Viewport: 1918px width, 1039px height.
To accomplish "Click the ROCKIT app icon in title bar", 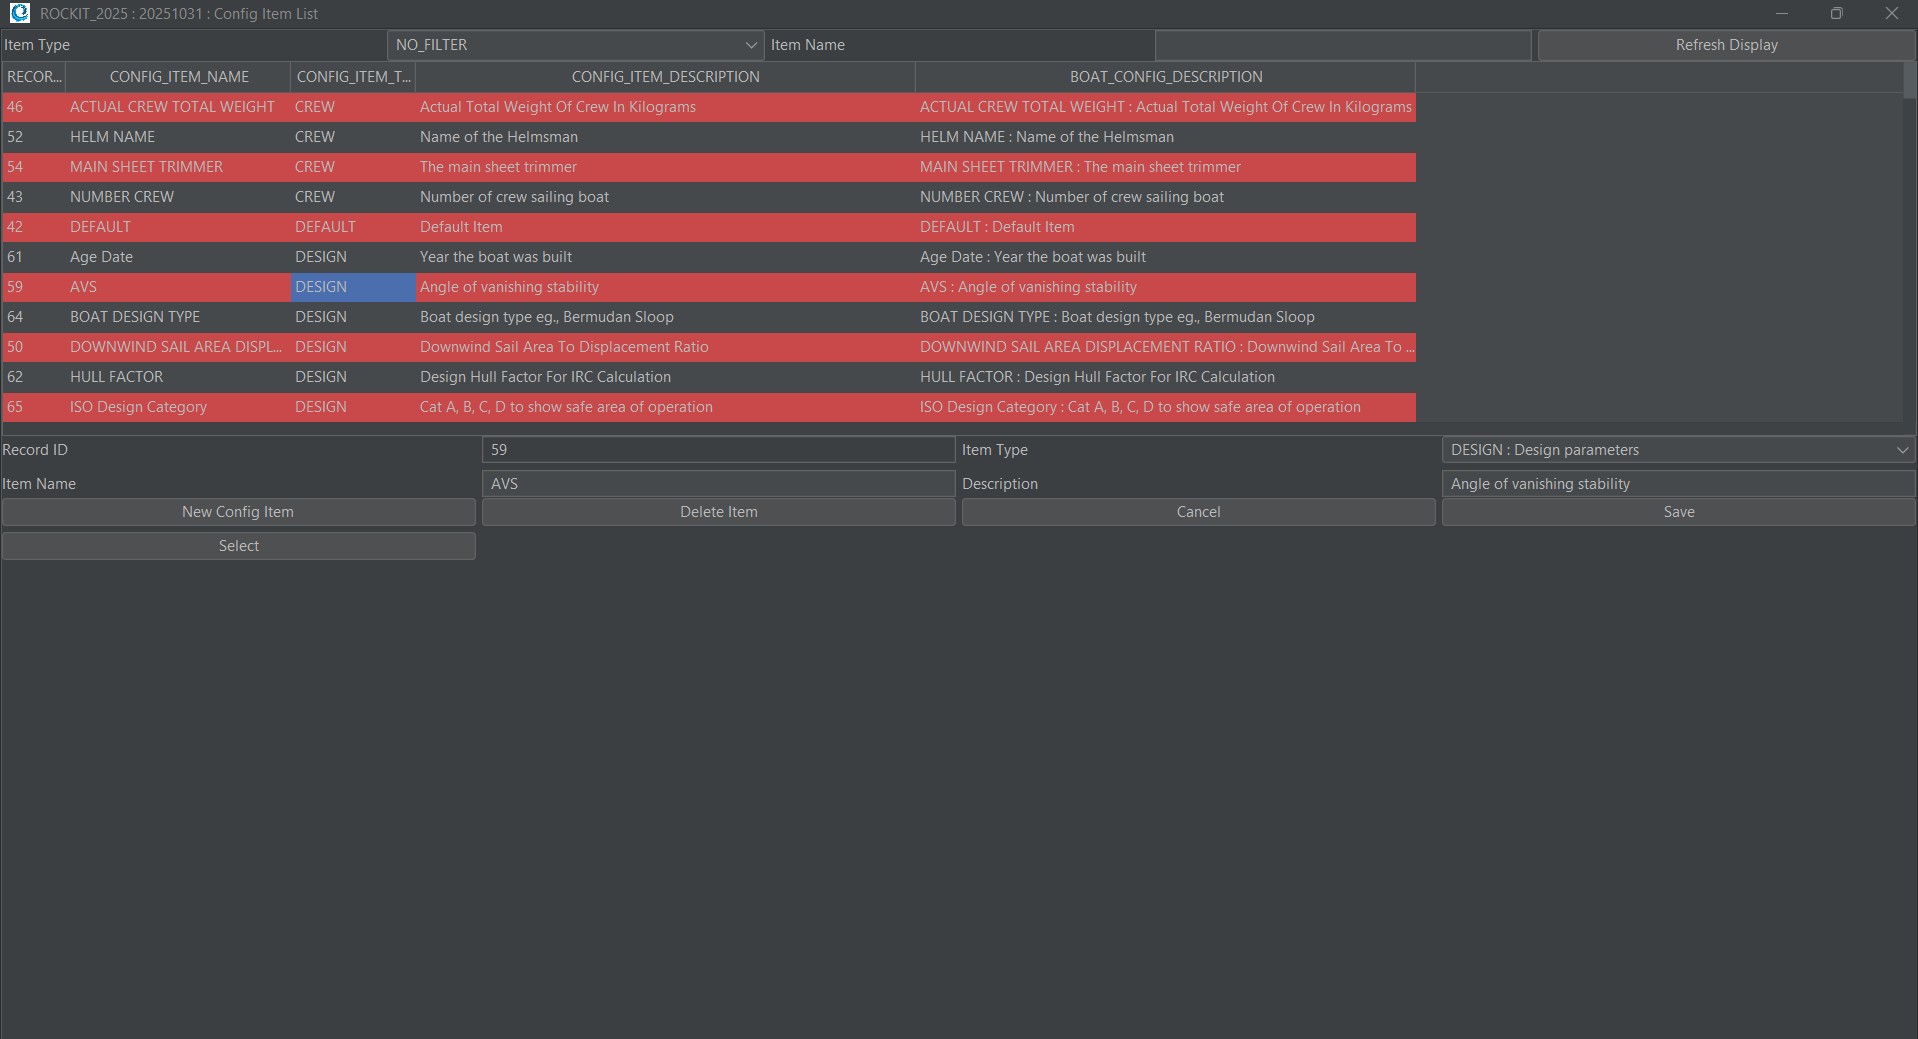I will pos(19,13).
